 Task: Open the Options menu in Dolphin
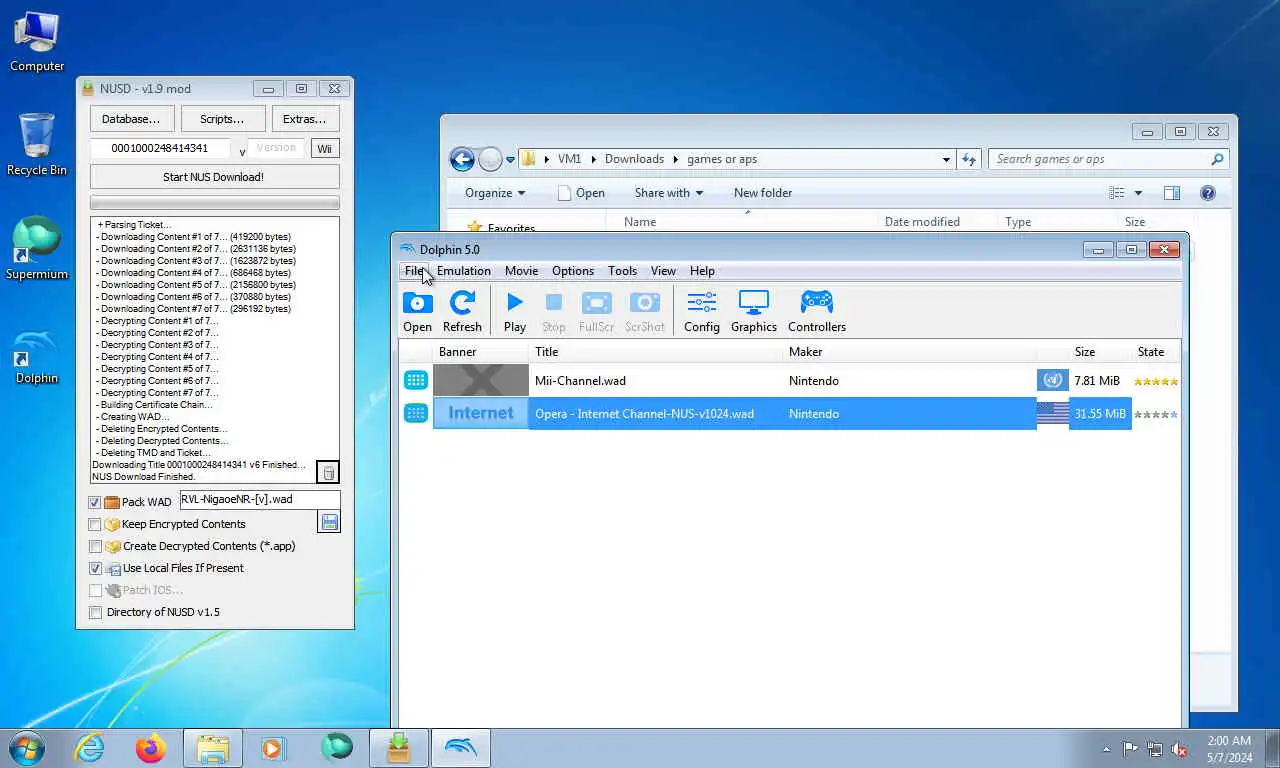point(573,271)
